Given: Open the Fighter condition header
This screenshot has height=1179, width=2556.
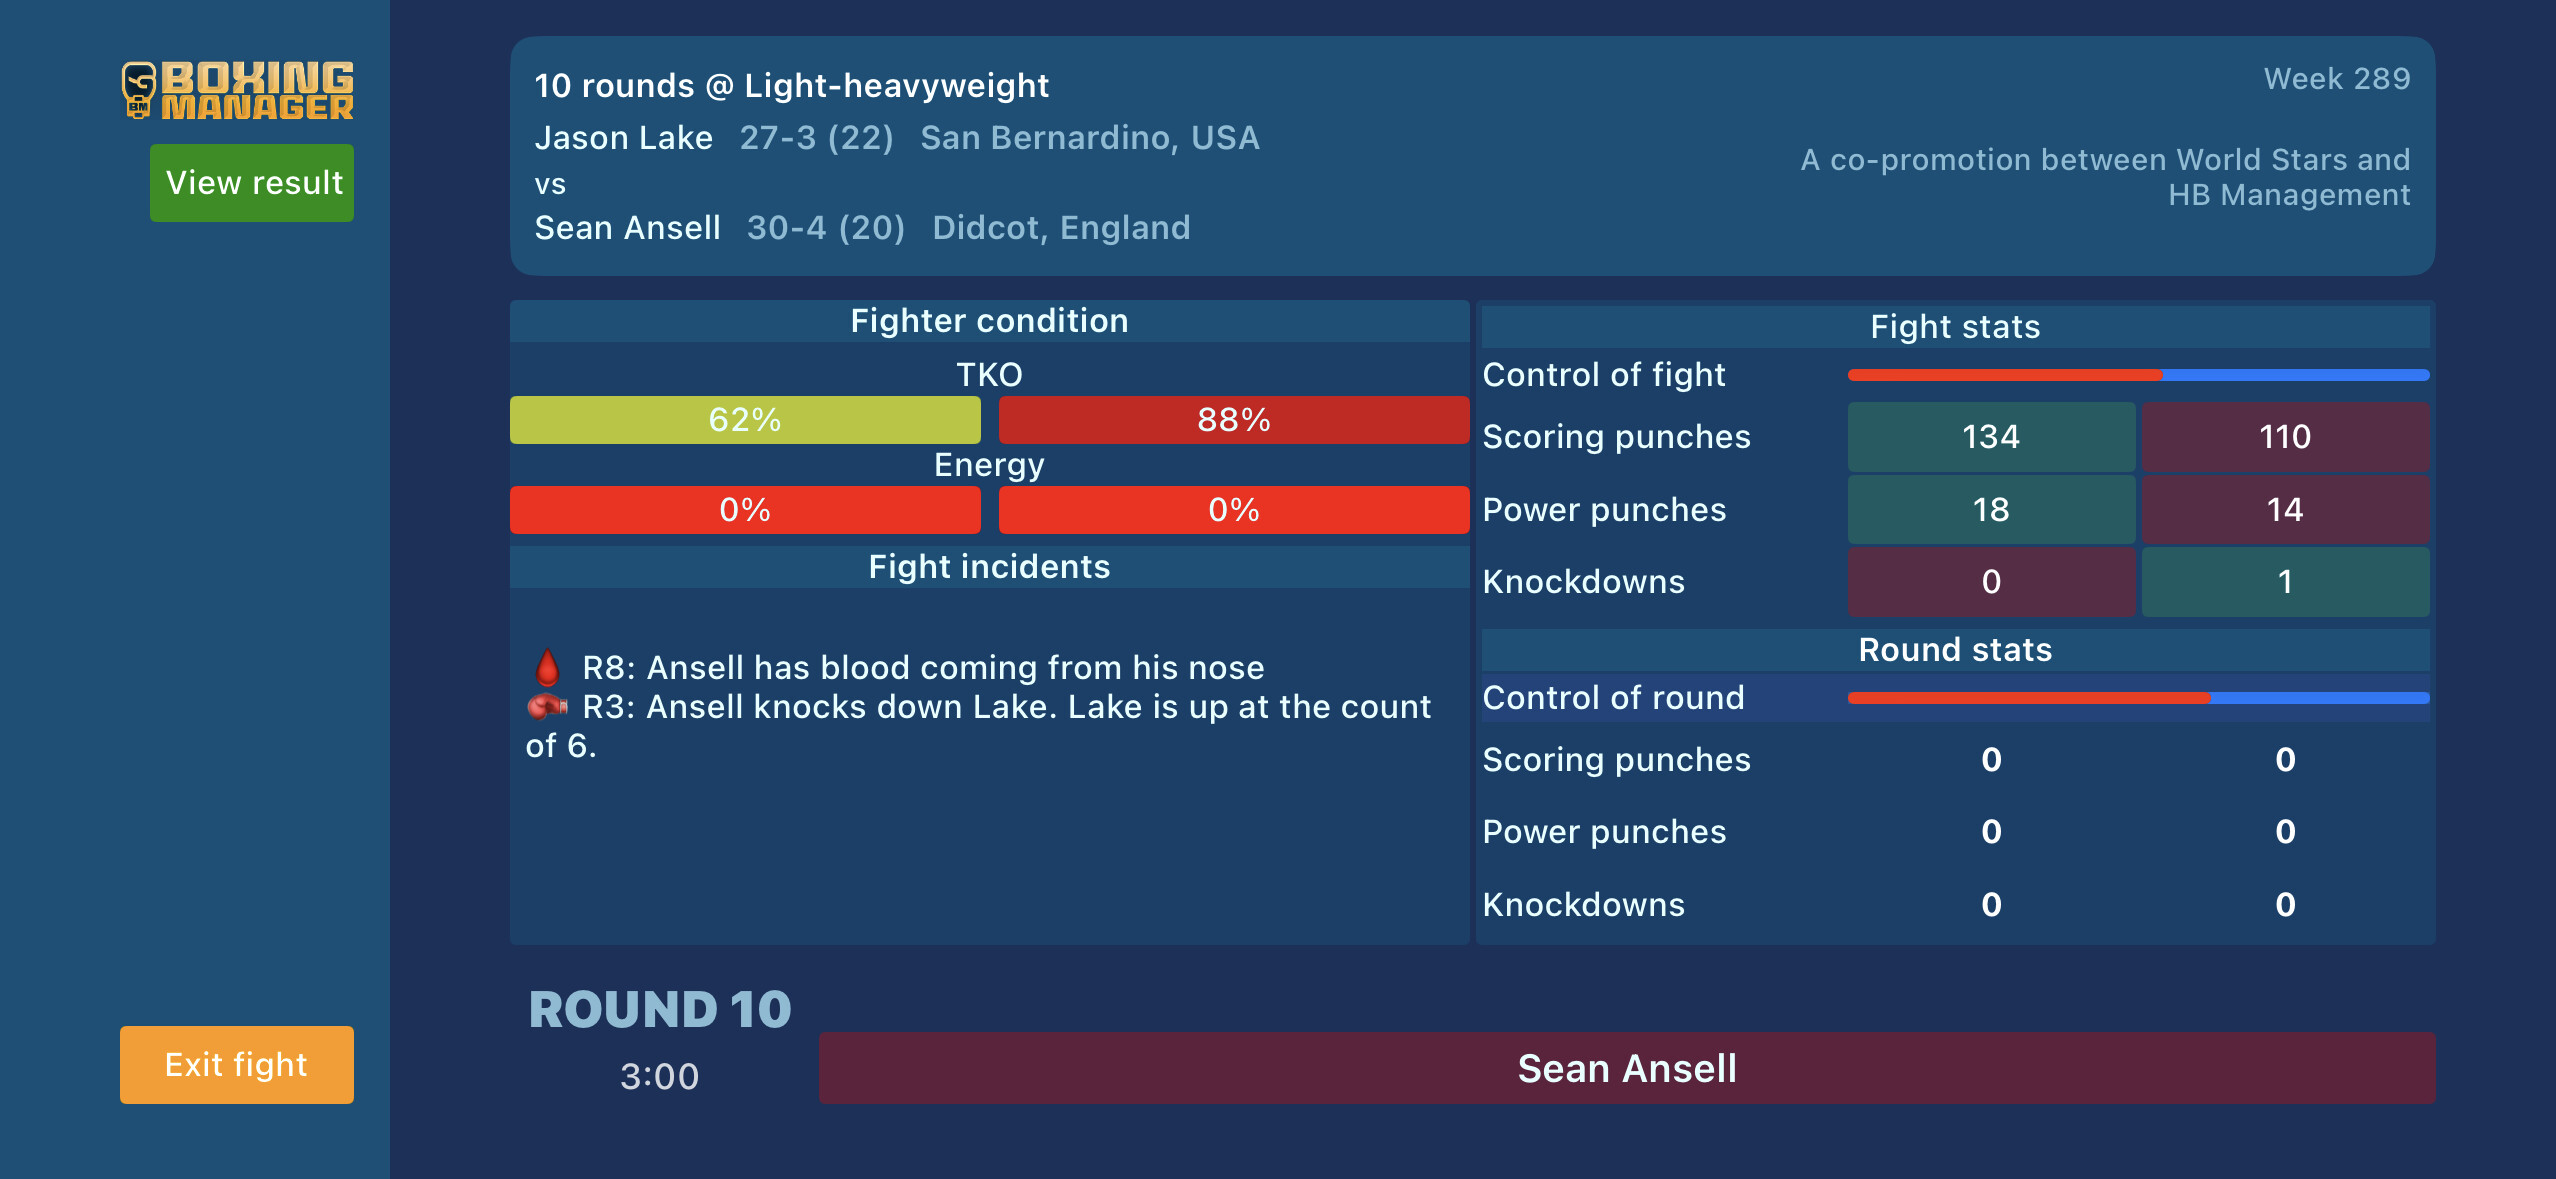Looking at the screenshot, I should (x=989, y=321).
